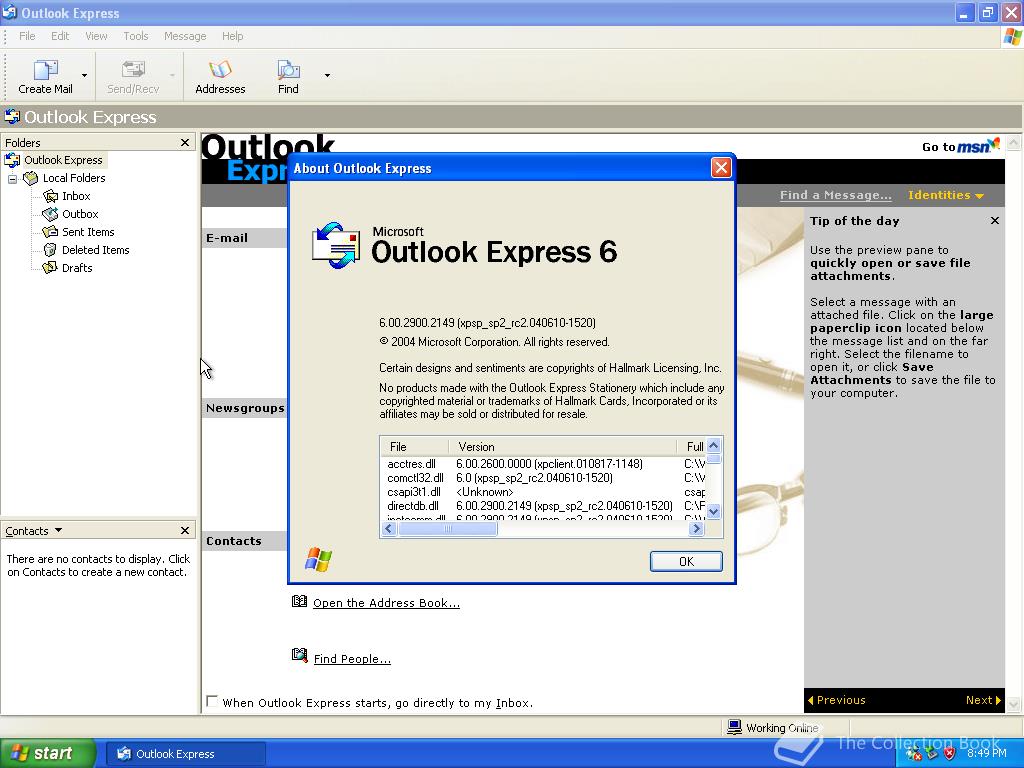Click file list right scroll arrow
This screenshot has height=768, width=1024.
coord(696,529)
